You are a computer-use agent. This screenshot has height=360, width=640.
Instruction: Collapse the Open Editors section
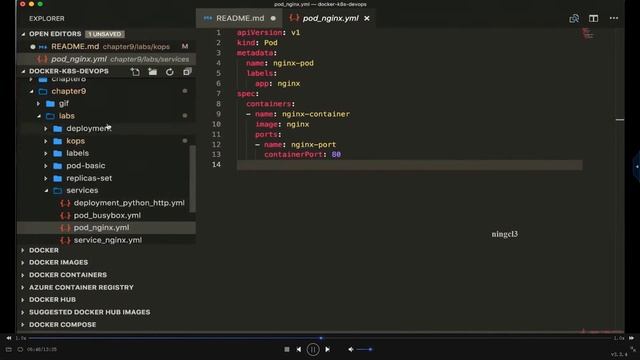[x=23, y=34]
